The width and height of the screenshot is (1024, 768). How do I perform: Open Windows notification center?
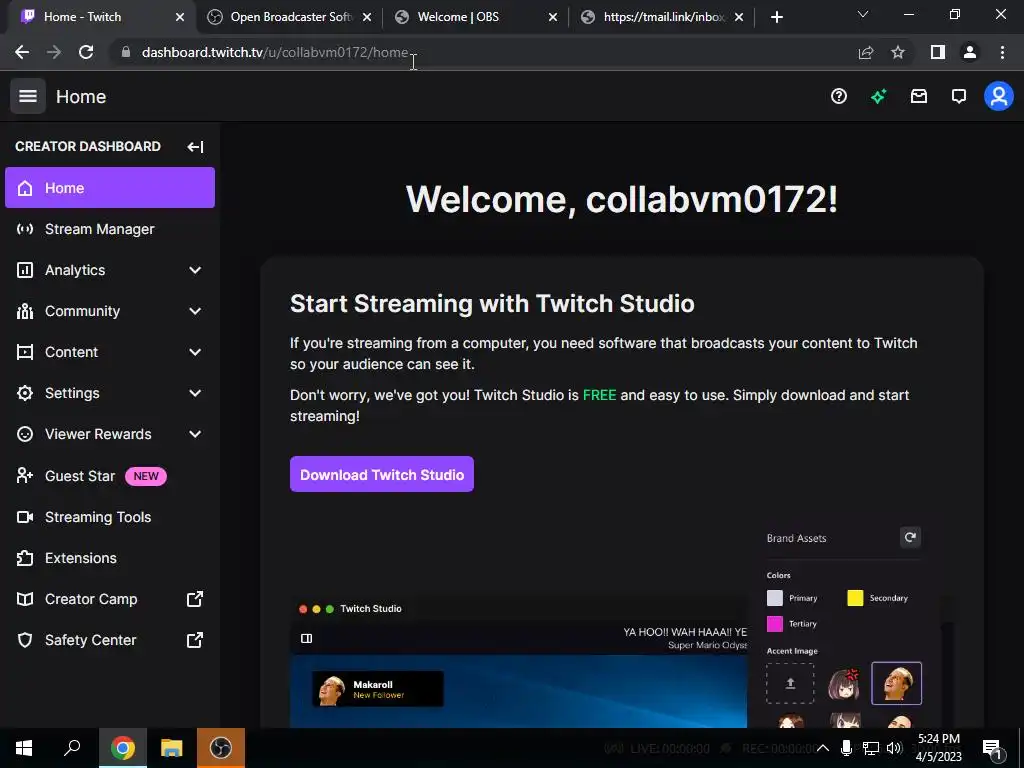click(992, 748)
